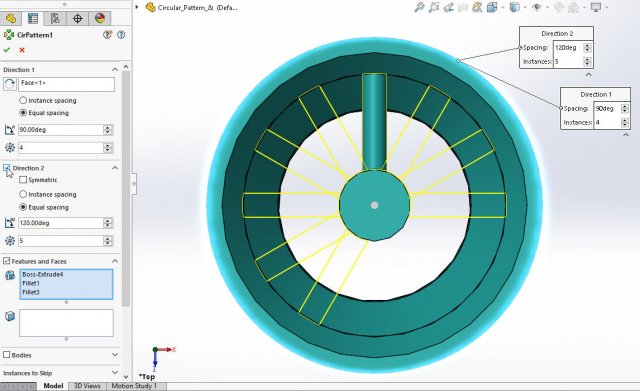Click Direction 1 instances count field

pos(60,147)
